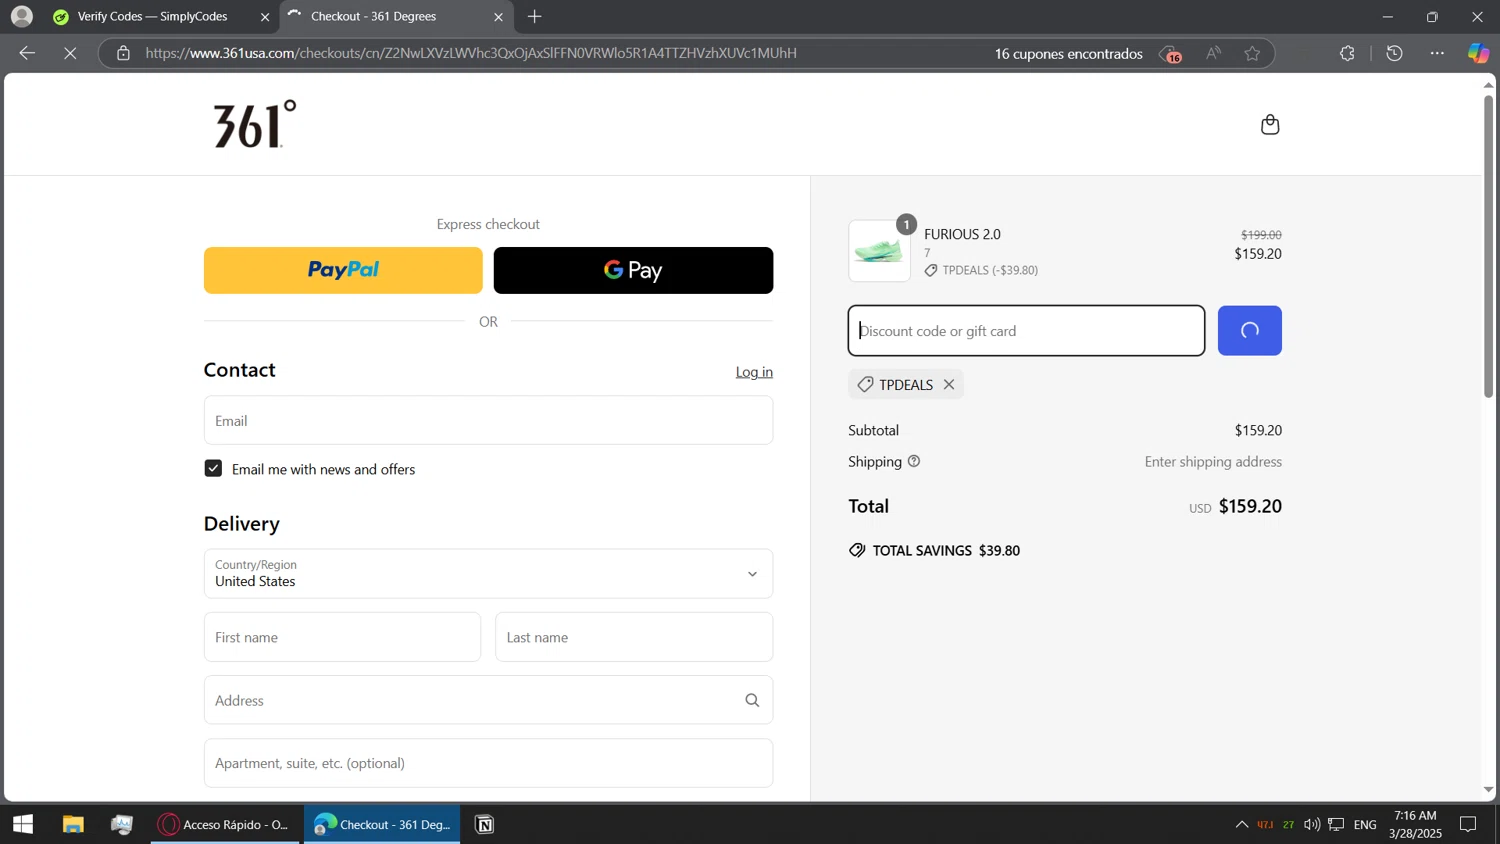Open File Explorer from taskbar

[x=73, y=824]
